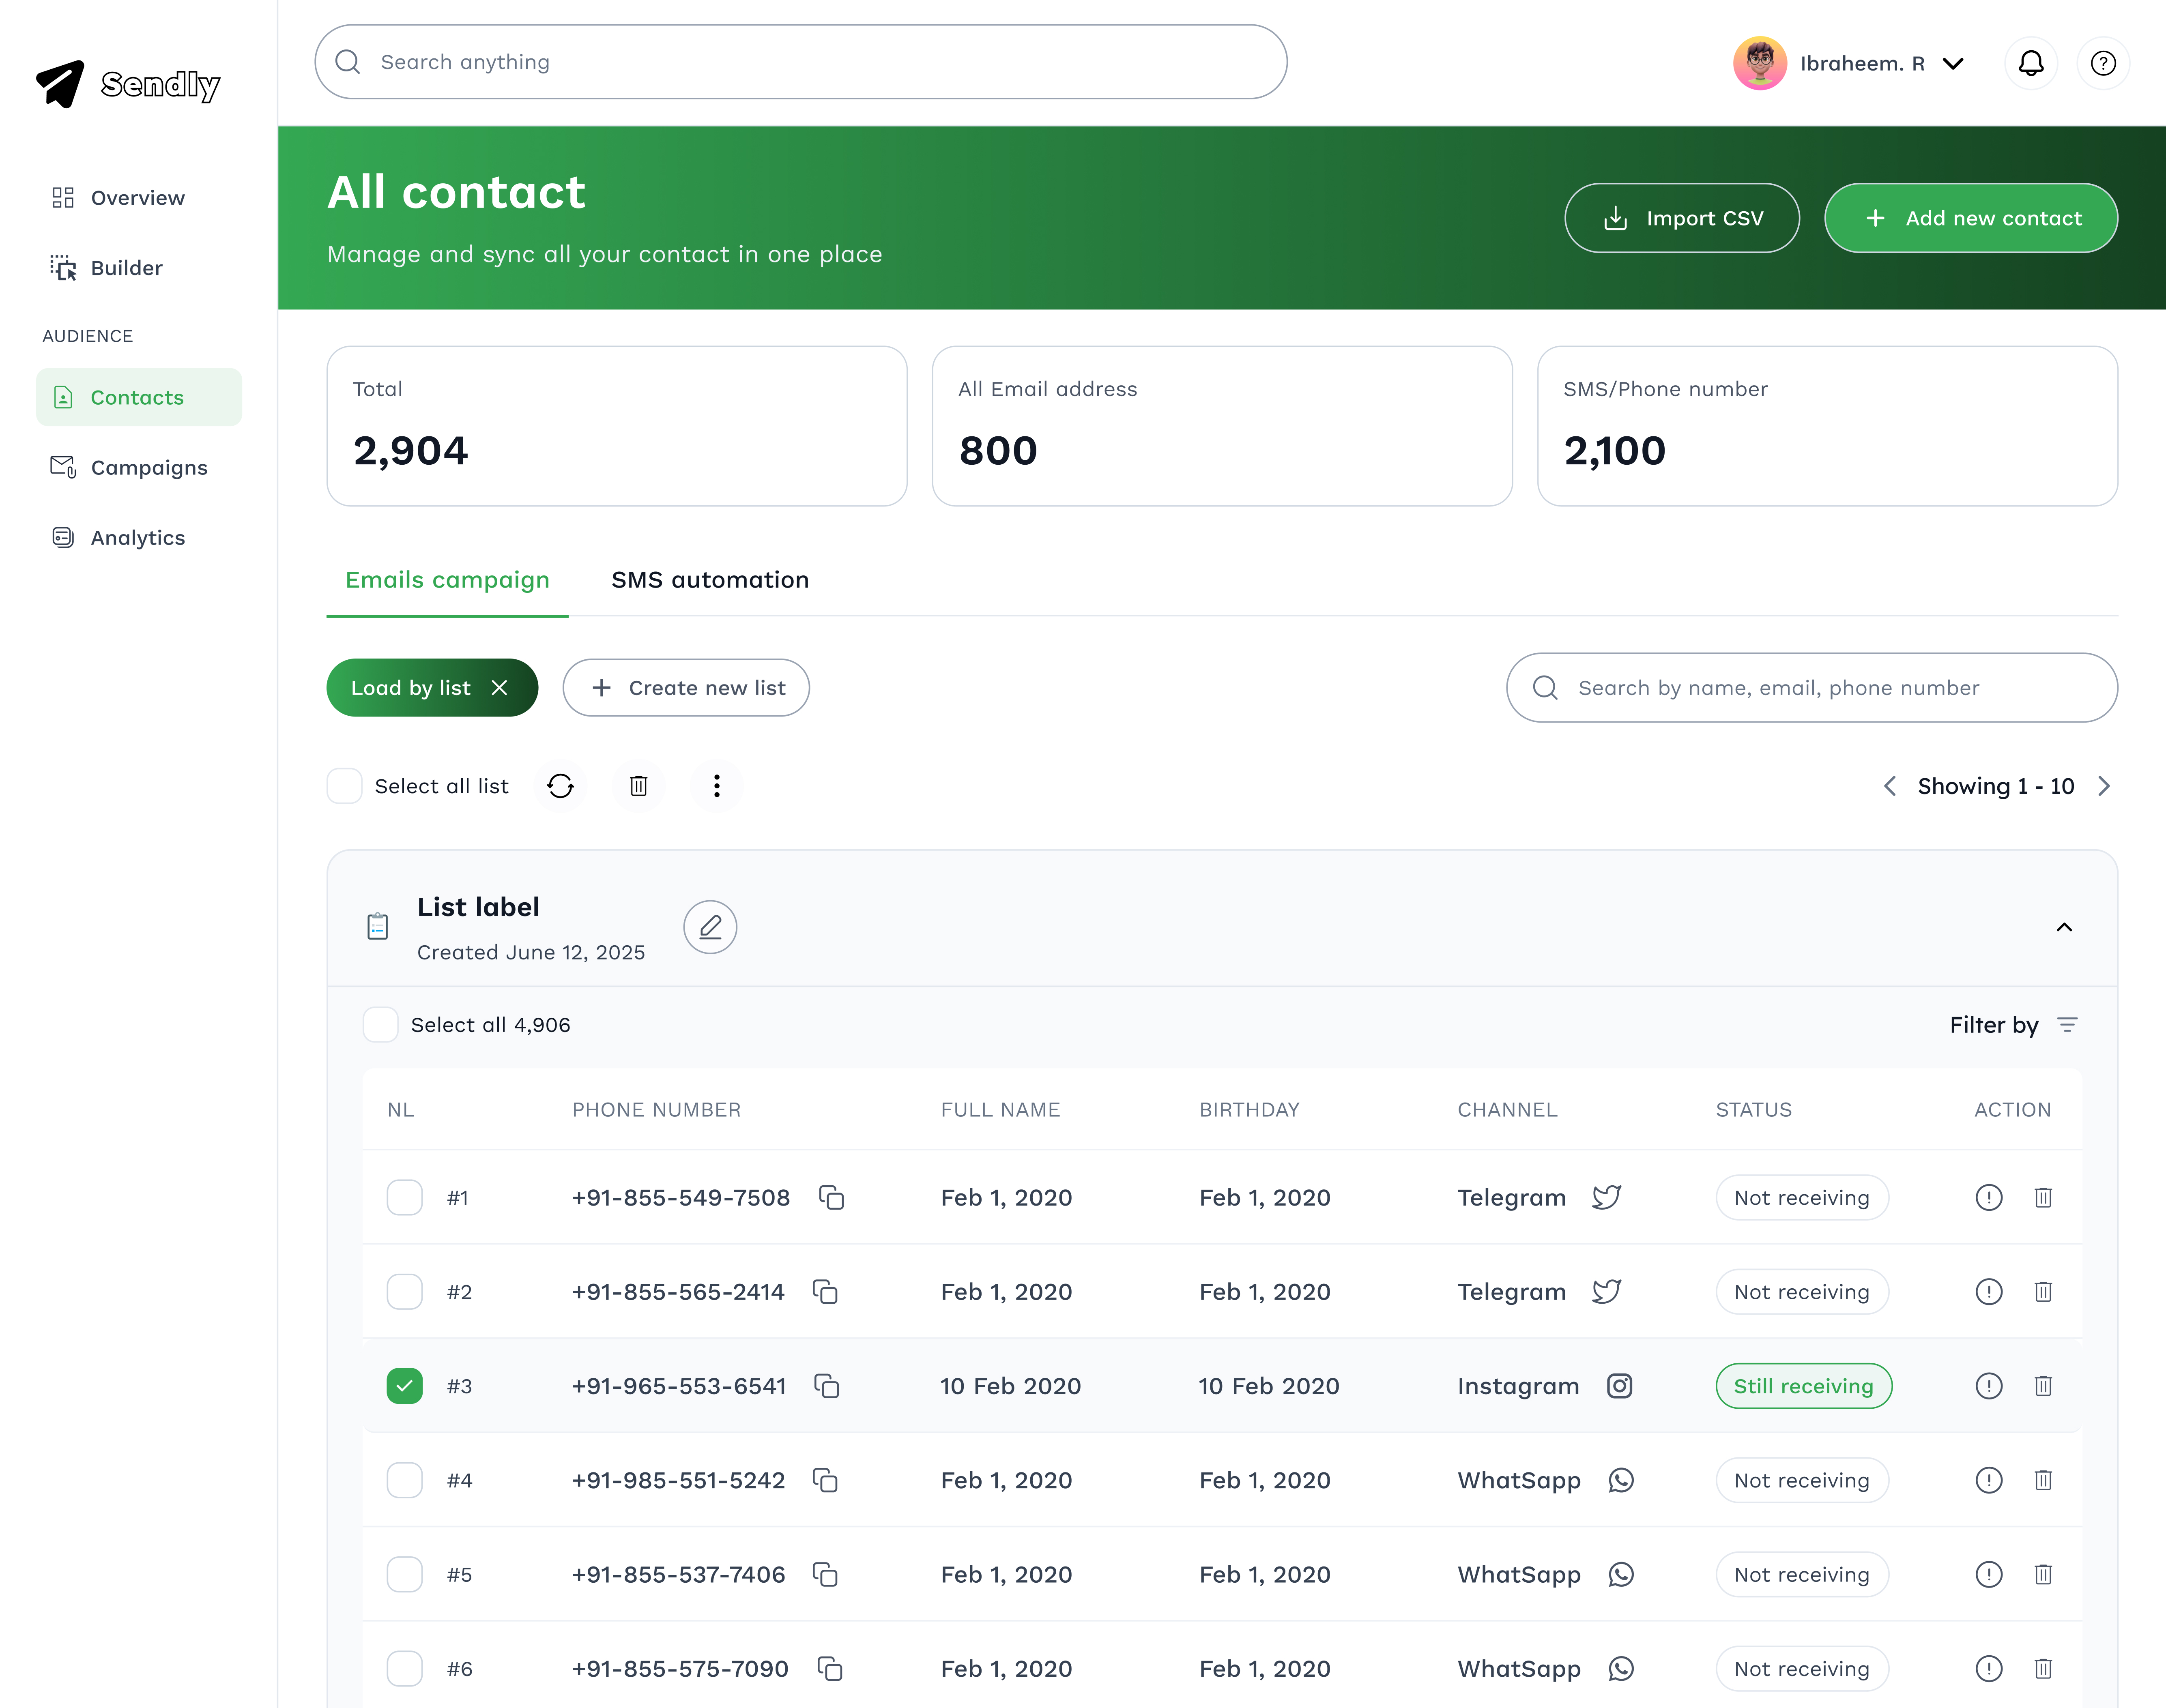Image resolution: width=2166 pixels, height=1708 pixels.
Task: Click the PHONE NUMBER column header
Action: [656, 1110]
